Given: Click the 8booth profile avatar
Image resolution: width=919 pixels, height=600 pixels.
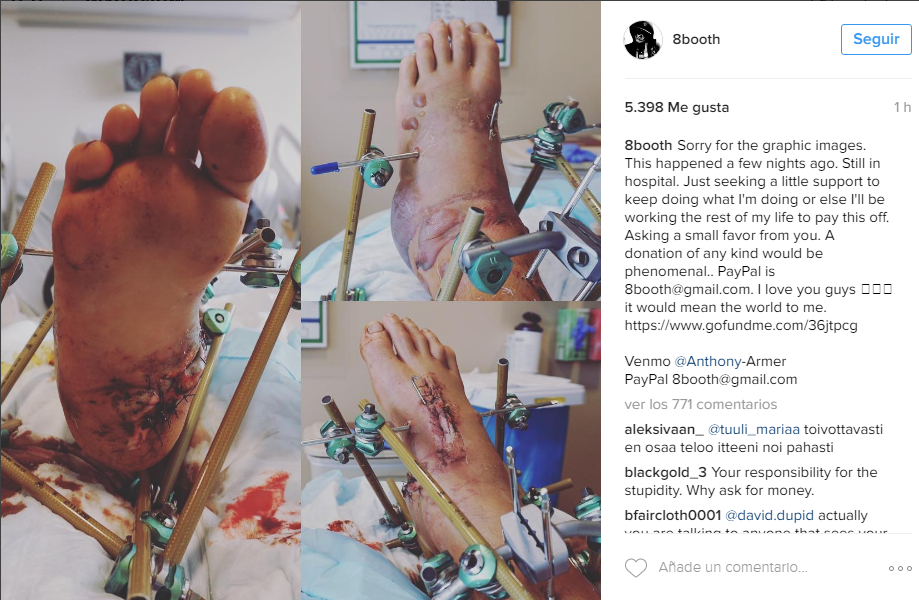Looking at the screenshot, I should pos(643,40).
